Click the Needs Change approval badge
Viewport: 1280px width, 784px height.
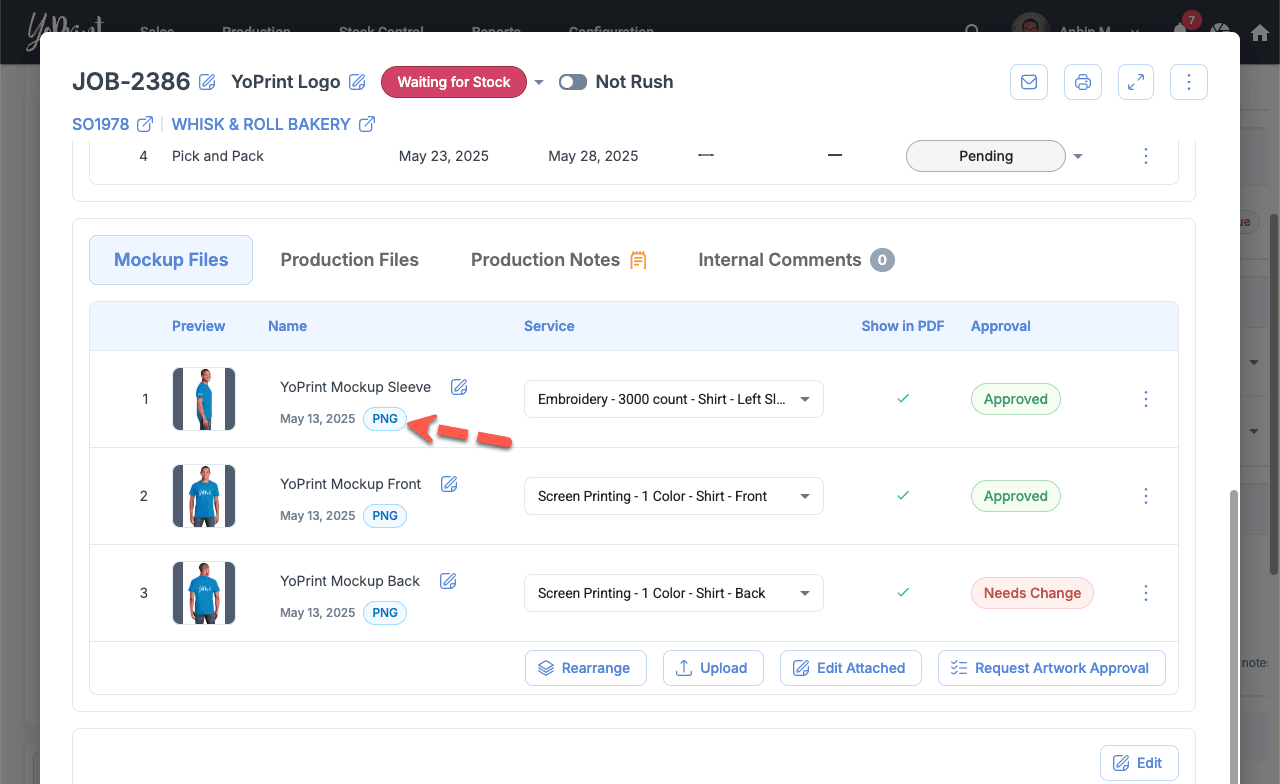[x=1032, y=593]
